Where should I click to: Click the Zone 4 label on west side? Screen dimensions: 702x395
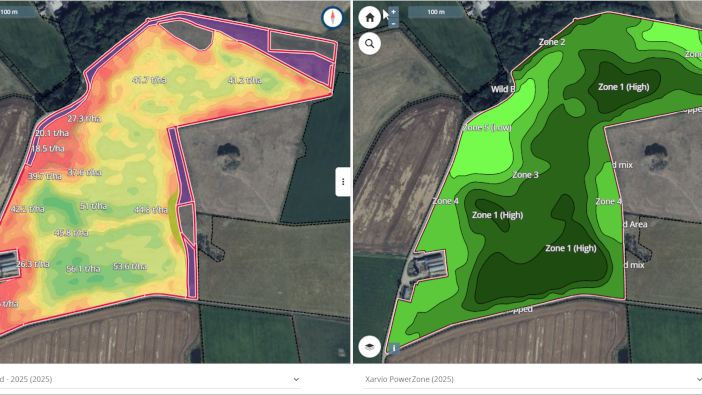[x=445, y=201]
